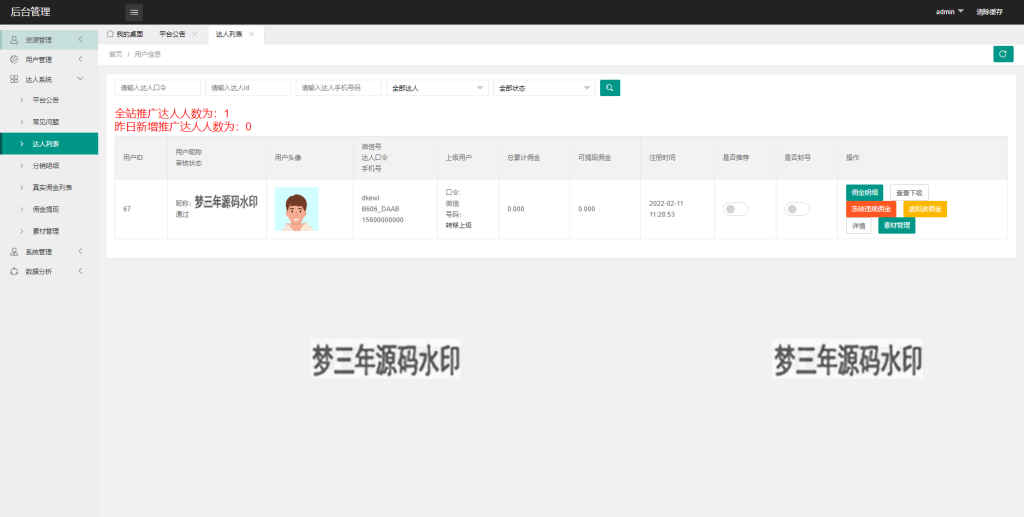Switch to the 我的桌面 tab
1024x517 pixels.
[x=125, y=34]
